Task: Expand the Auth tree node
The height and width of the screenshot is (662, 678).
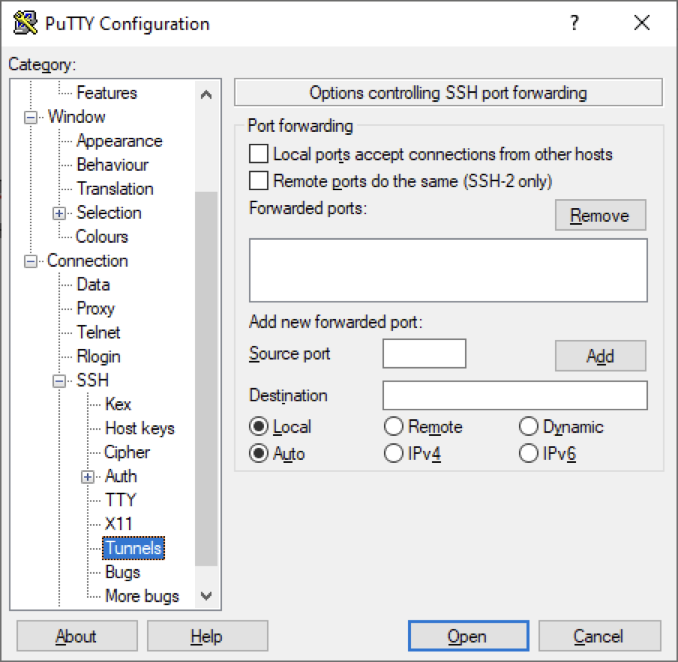Action: click(x=88, y=477)
